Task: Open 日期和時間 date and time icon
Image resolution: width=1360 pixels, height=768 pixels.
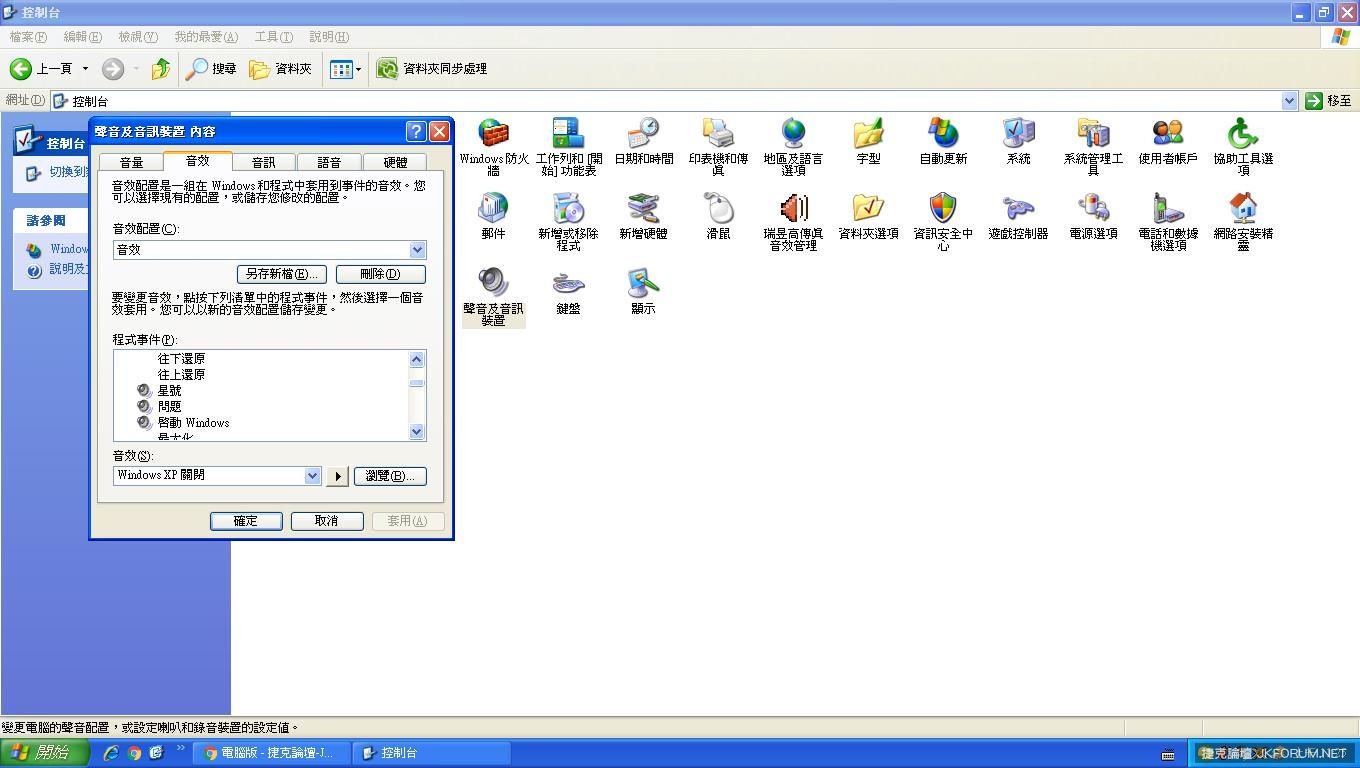Action: [x=643, y=135]
